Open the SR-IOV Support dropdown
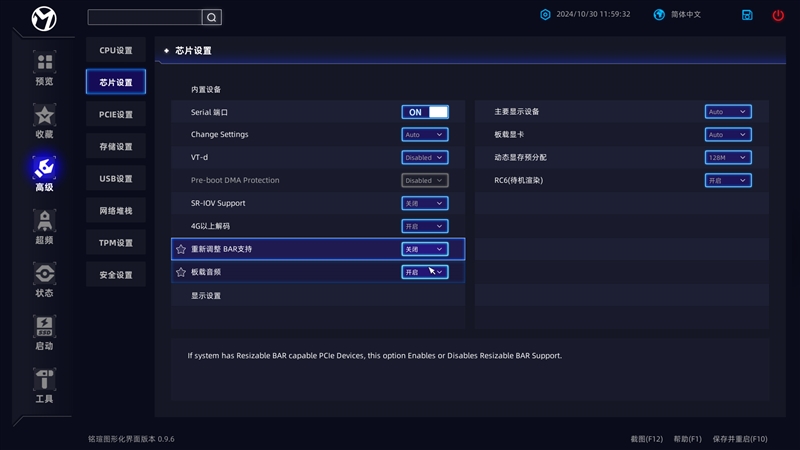 click(x=425, y=203)
